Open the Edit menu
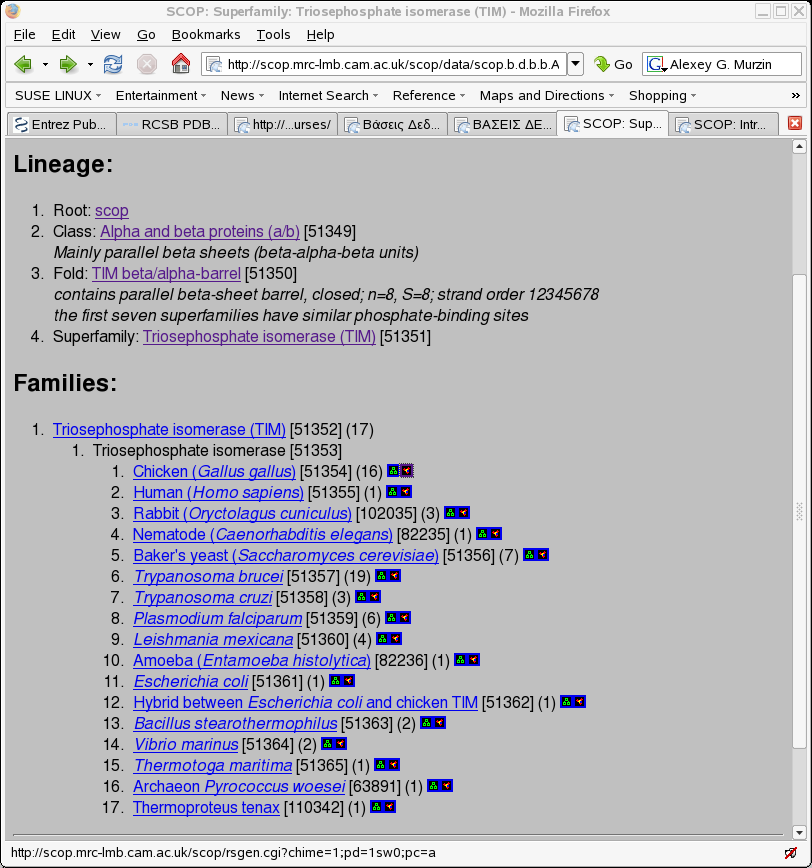This screenshot has height=868, width=812. pyautogui.click(x=63, y=35)
